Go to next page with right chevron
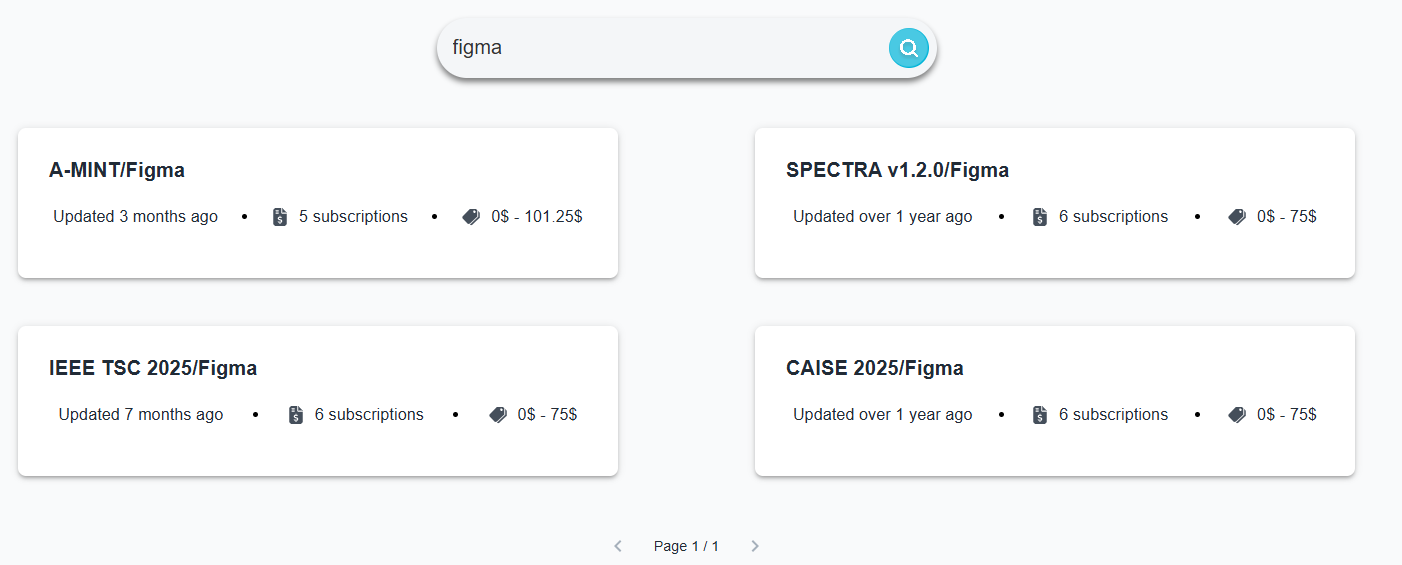 click(755, 546)
